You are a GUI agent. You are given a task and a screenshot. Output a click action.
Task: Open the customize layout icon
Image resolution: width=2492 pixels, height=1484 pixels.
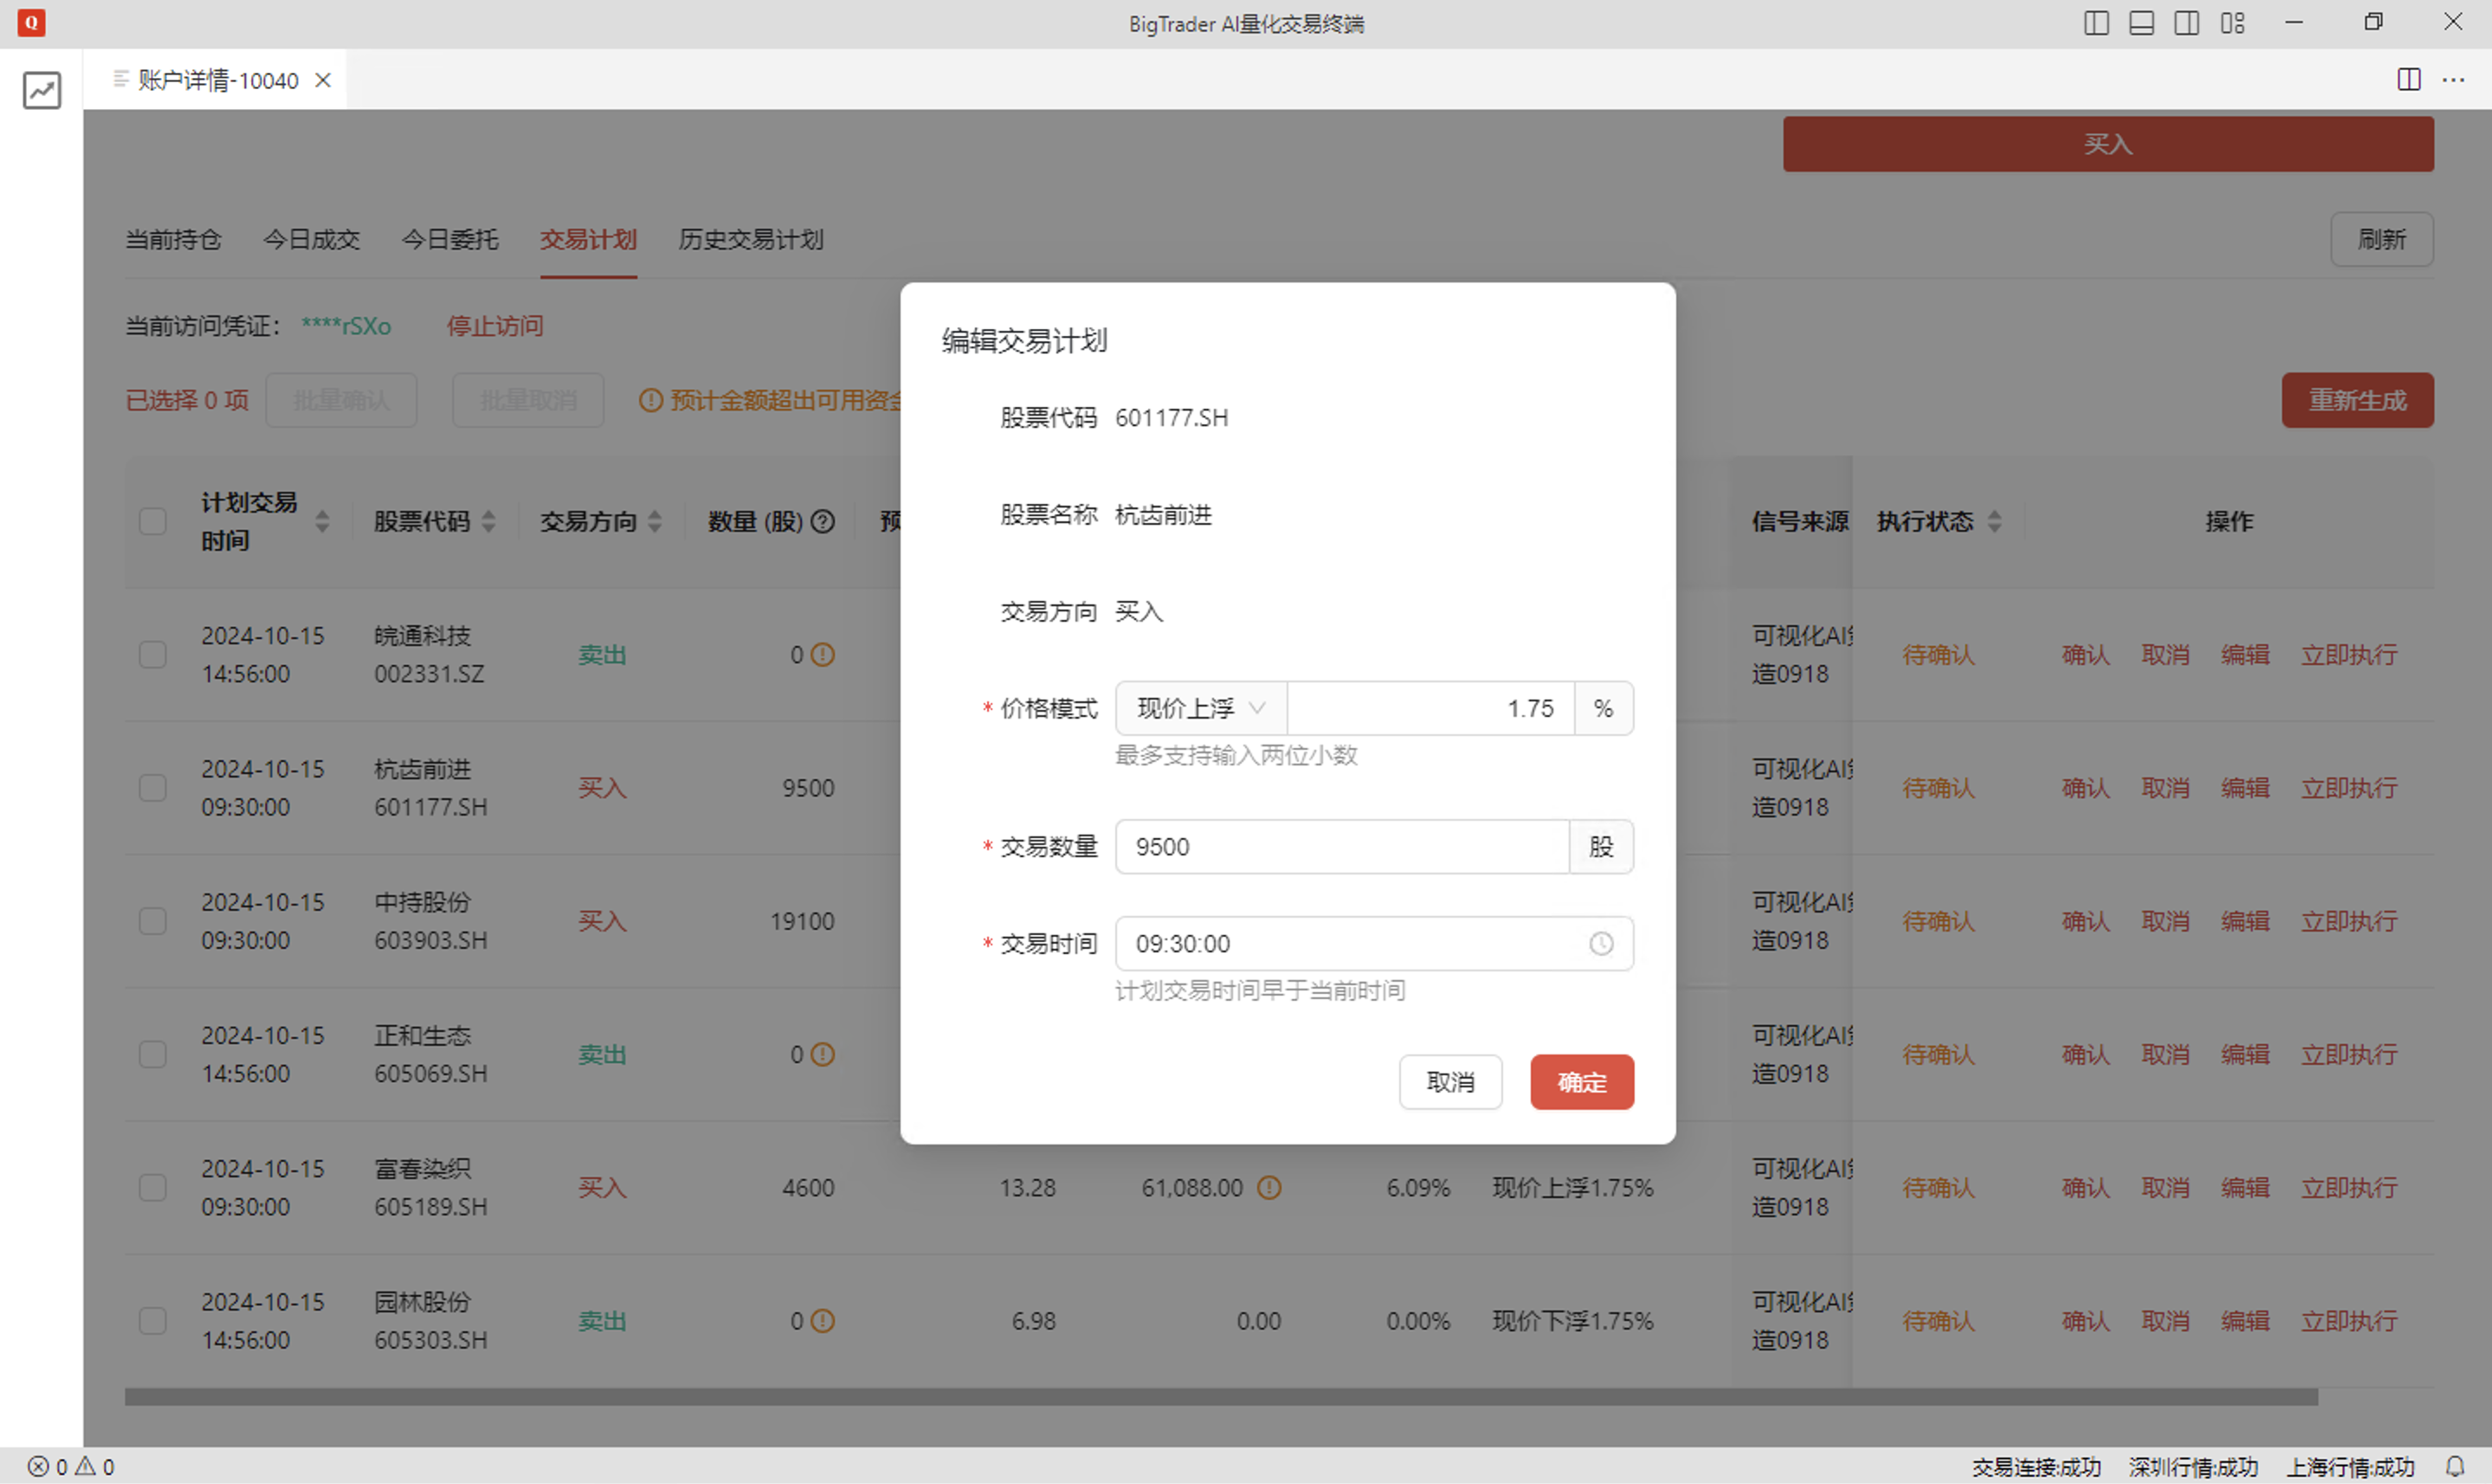coord(2232,23)
